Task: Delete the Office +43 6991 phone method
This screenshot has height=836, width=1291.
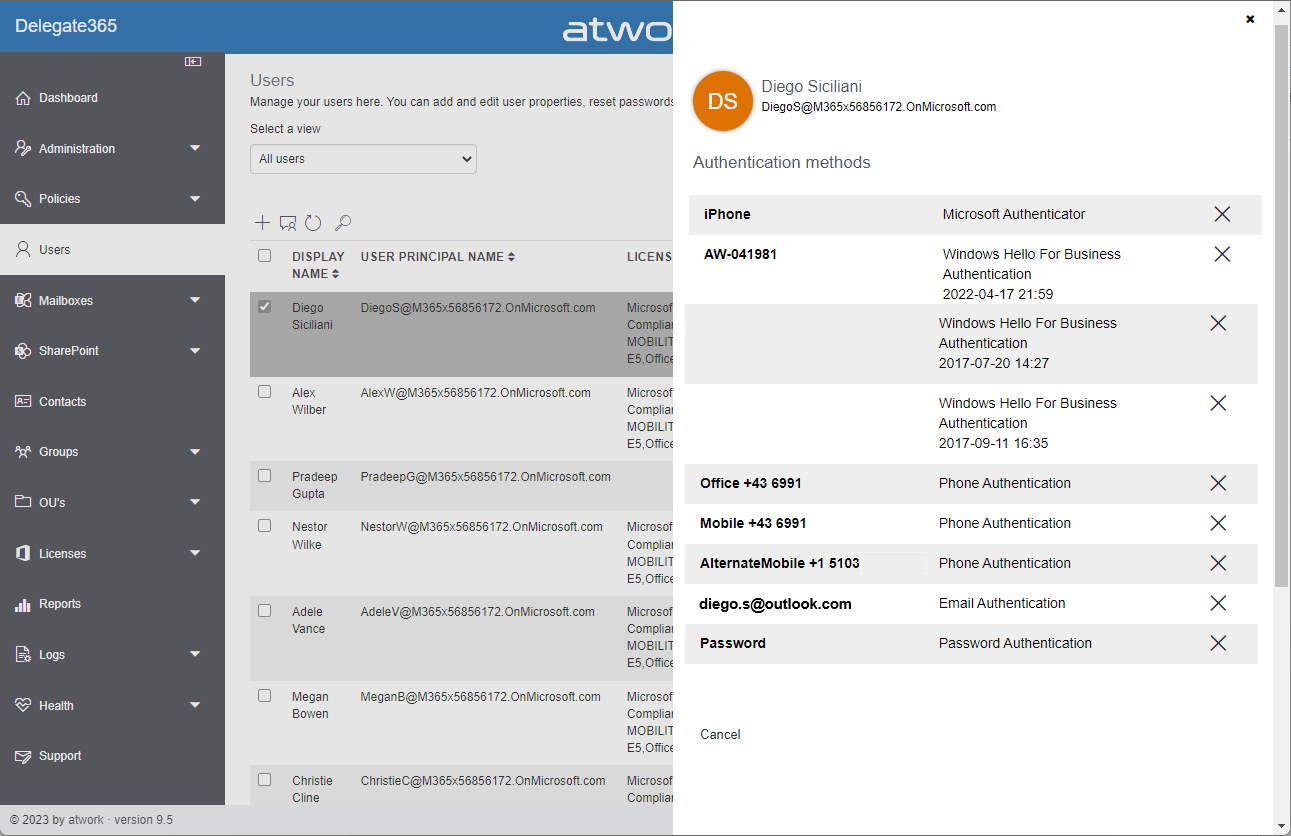Action: (x=1217, y=483)
